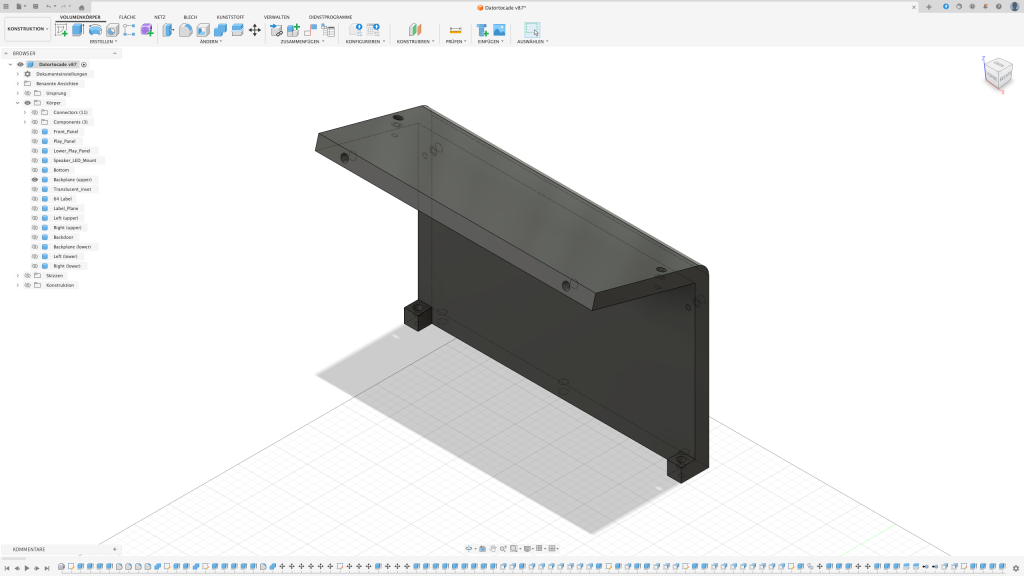The width and height of the screenshot is (1024, 576).
Task: Click the Create Sketch tool icon
Action: point(61,30)
